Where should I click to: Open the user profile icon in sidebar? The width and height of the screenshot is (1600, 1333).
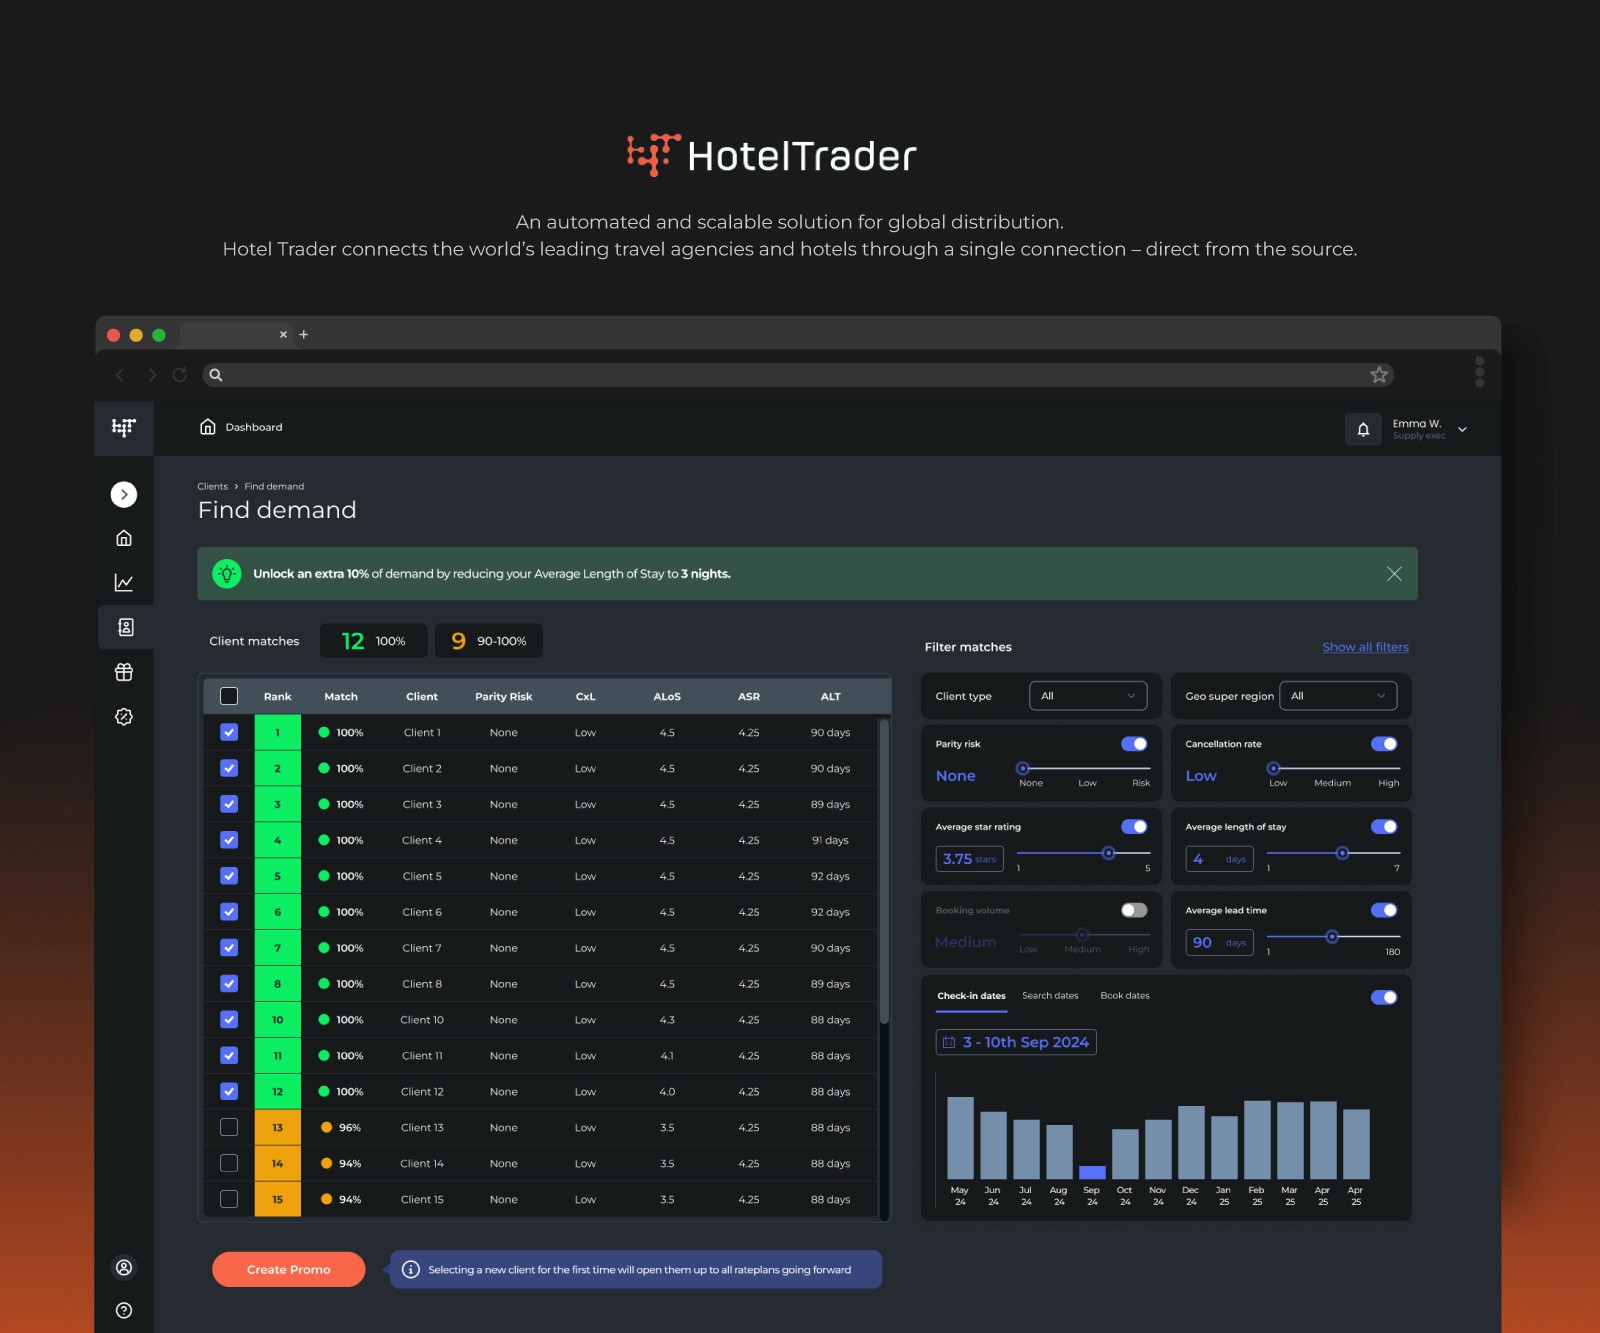coord(124,1268)
